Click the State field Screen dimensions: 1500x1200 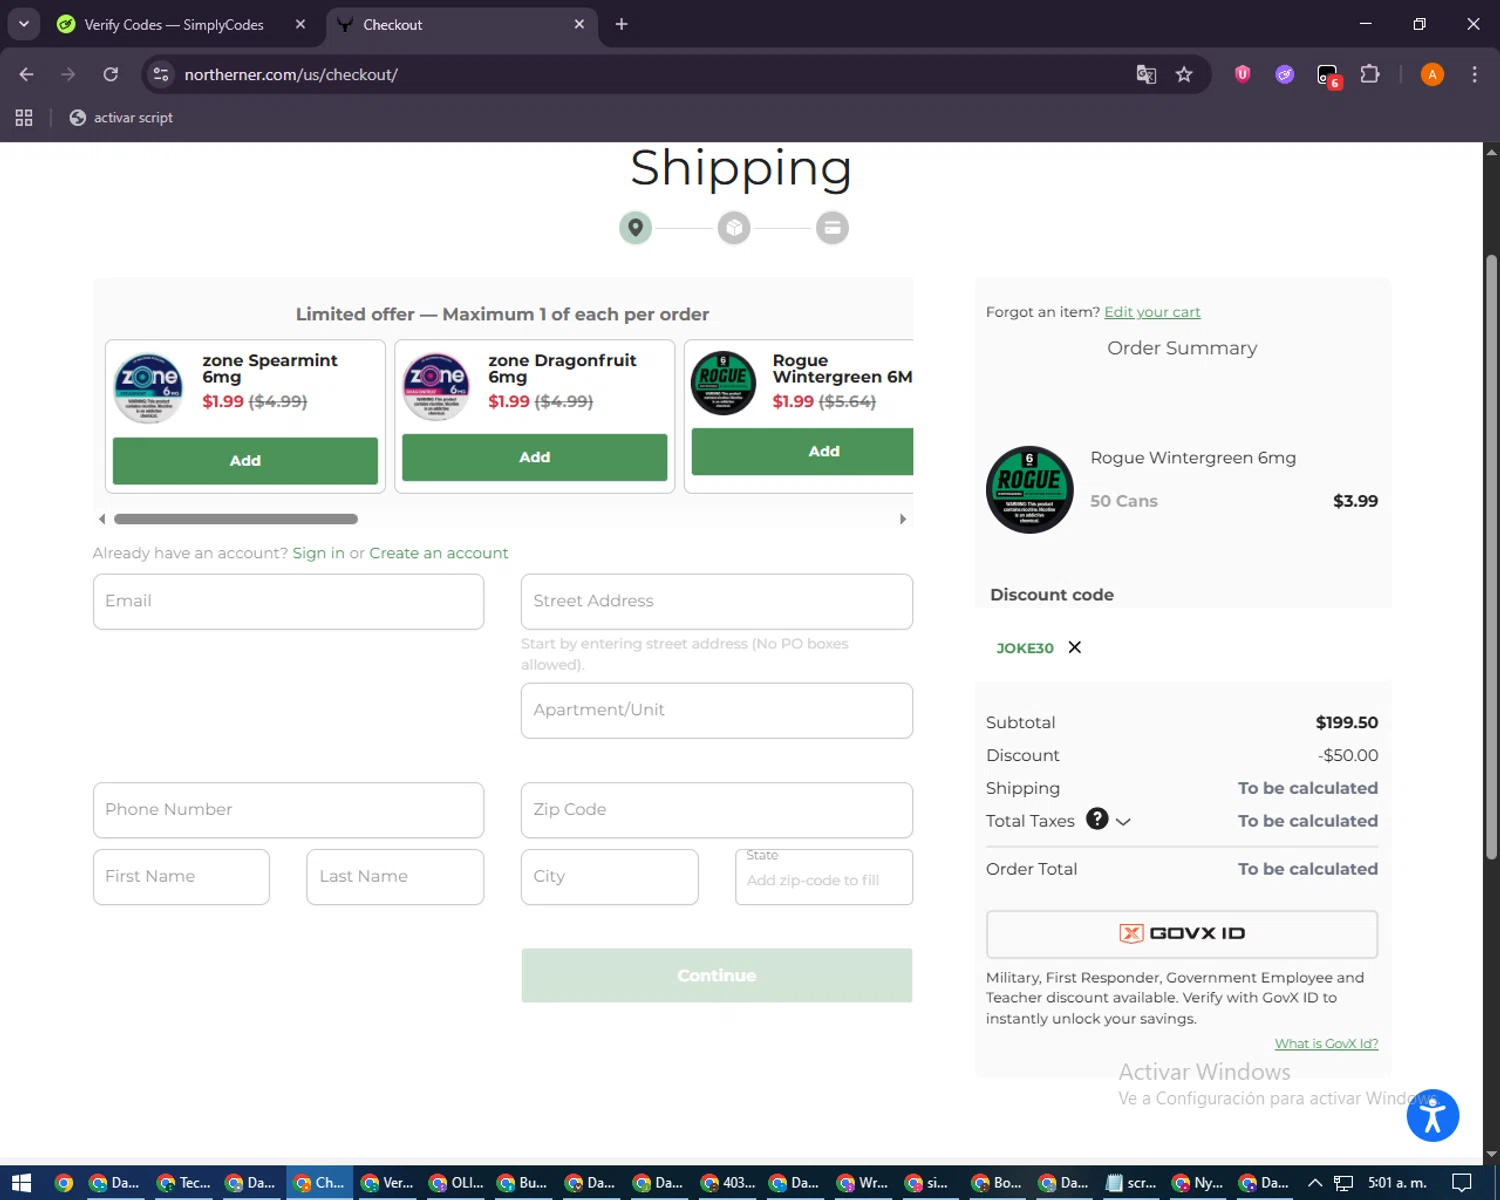tap(824, 877)
